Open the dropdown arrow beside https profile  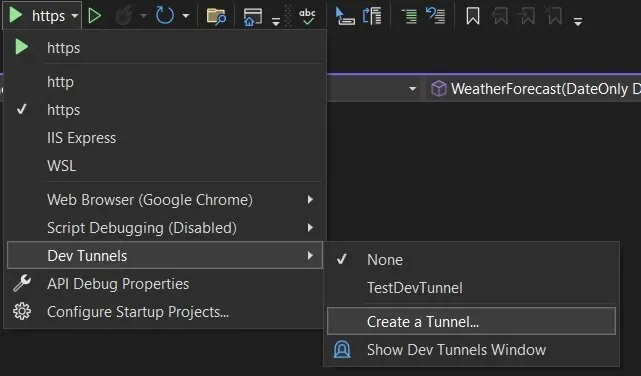tap(74, 16)
